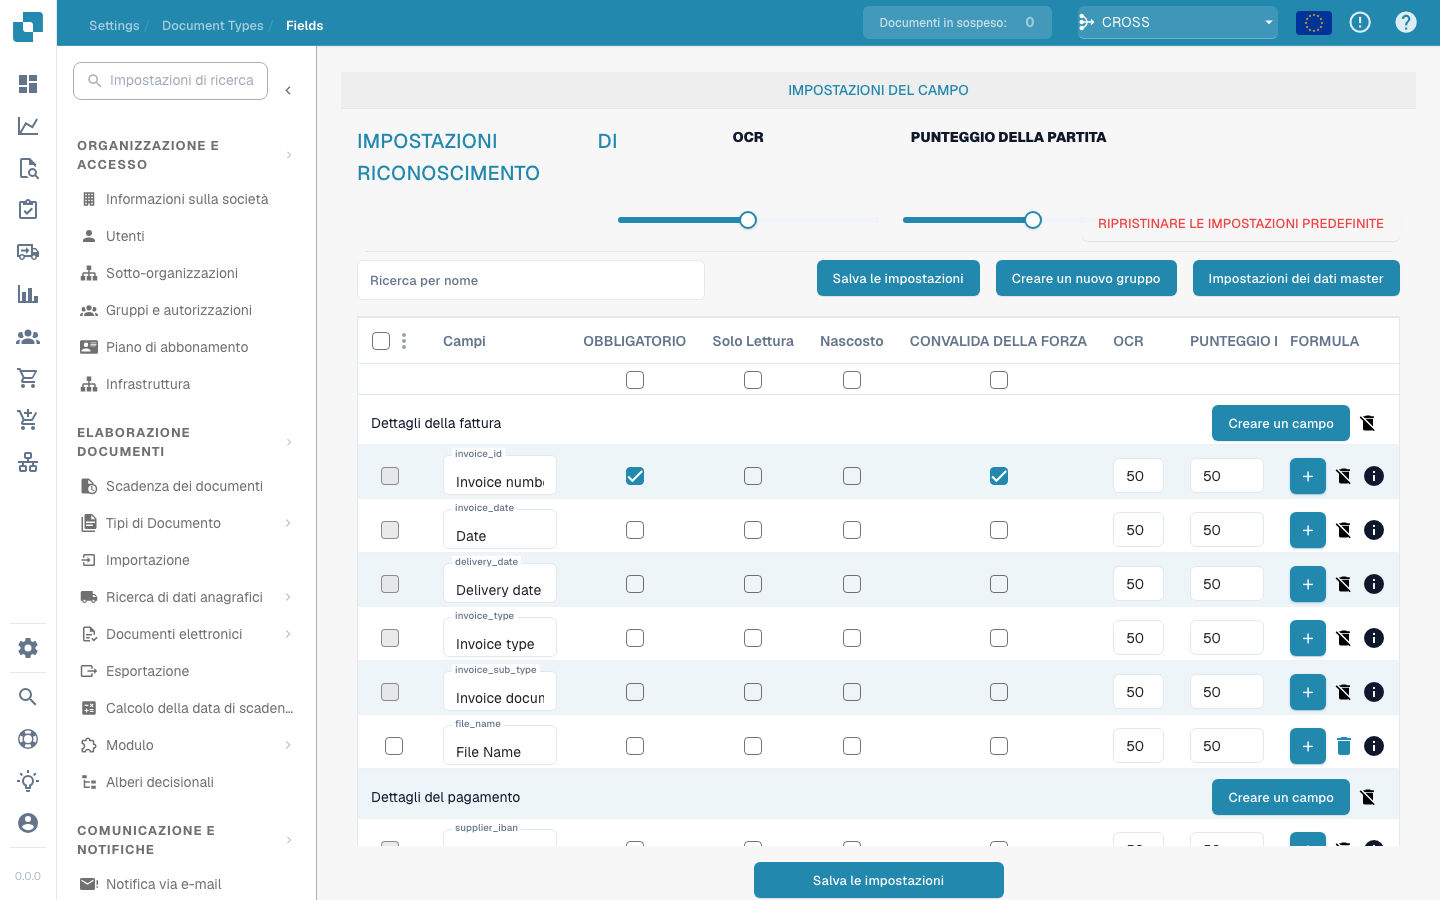The height and width of the screenshot is (900, 1440).
Task: Collapse the sidebar with the chevron arrow
Action: tap(288, 90)
